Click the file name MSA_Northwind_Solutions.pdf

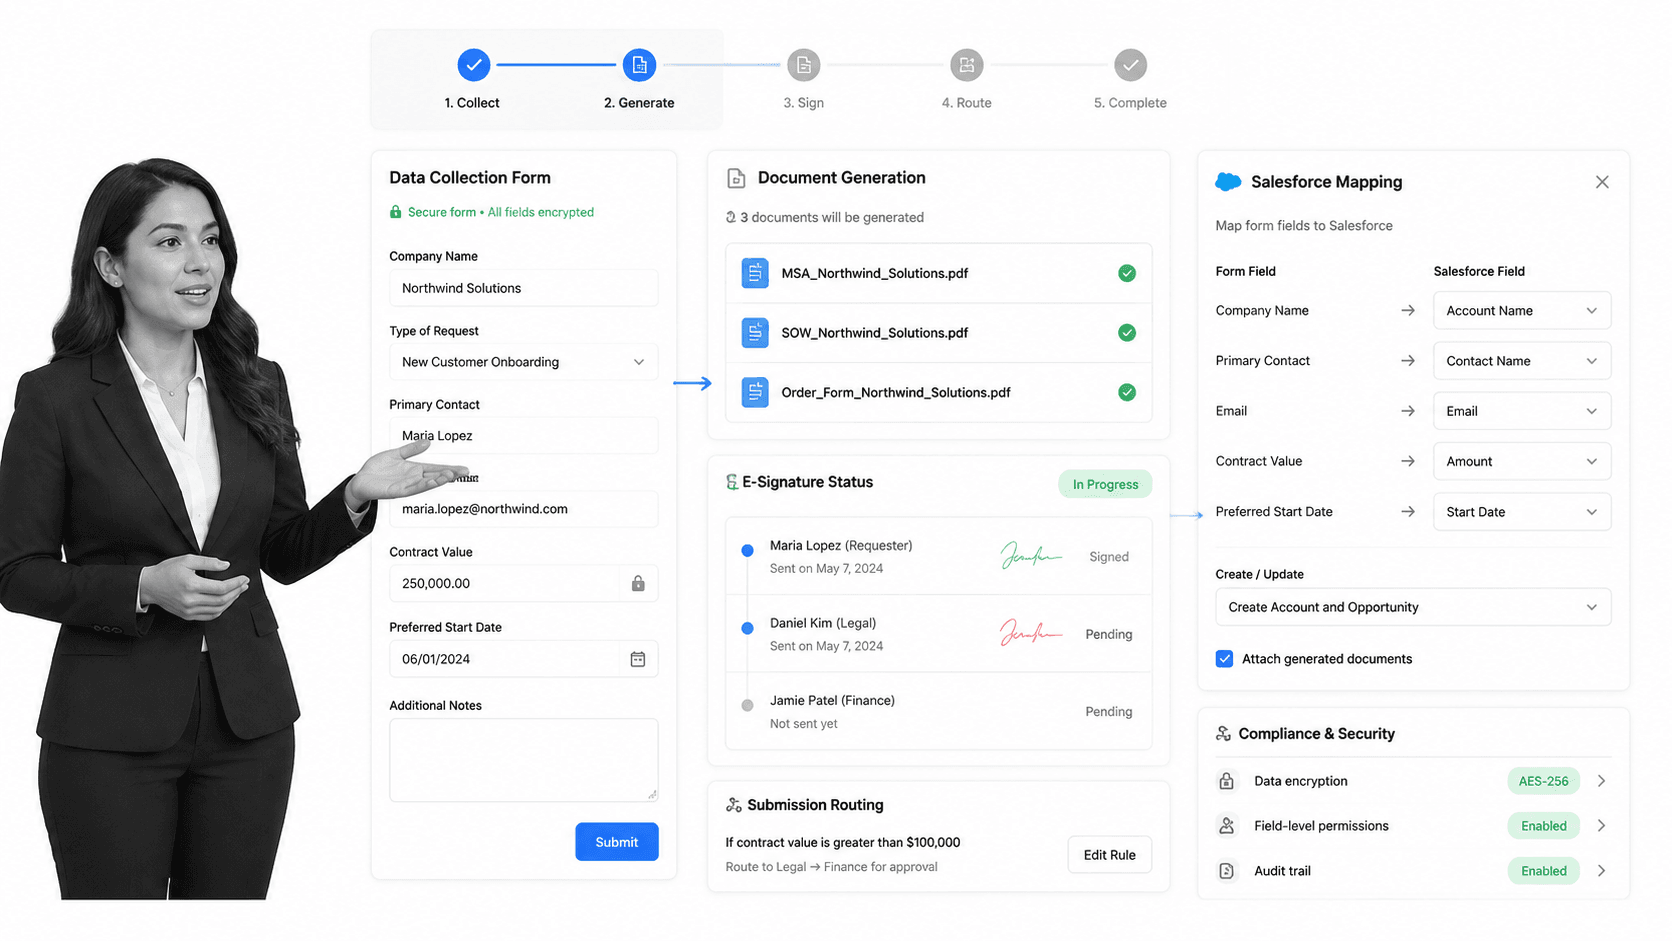coord(875,273)
